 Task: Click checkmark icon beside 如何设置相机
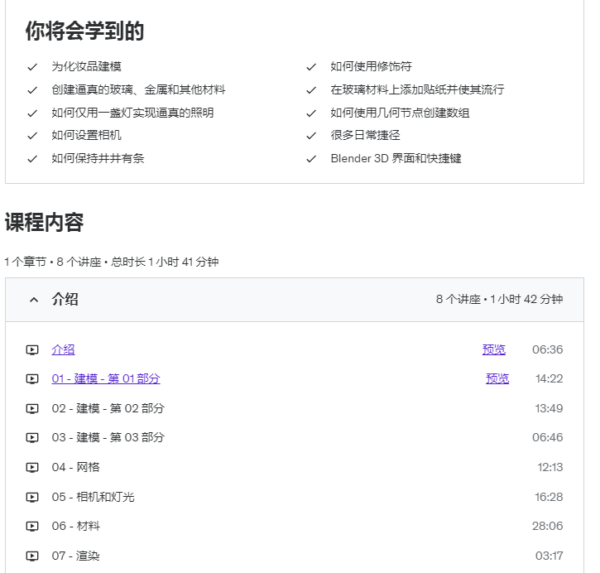point(33,136)
